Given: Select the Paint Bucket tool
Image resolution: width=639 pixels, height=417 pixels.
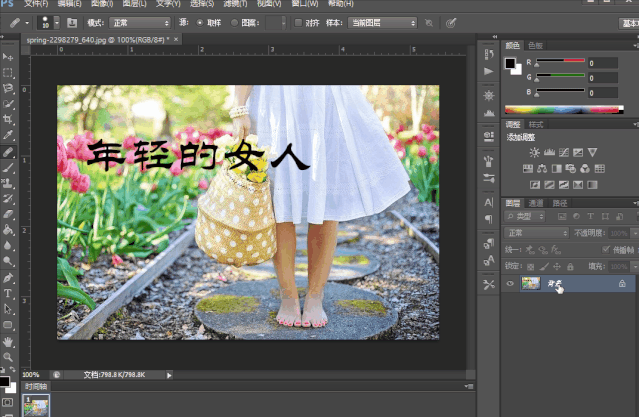Looking at the screenshot, I should [8, 229].
